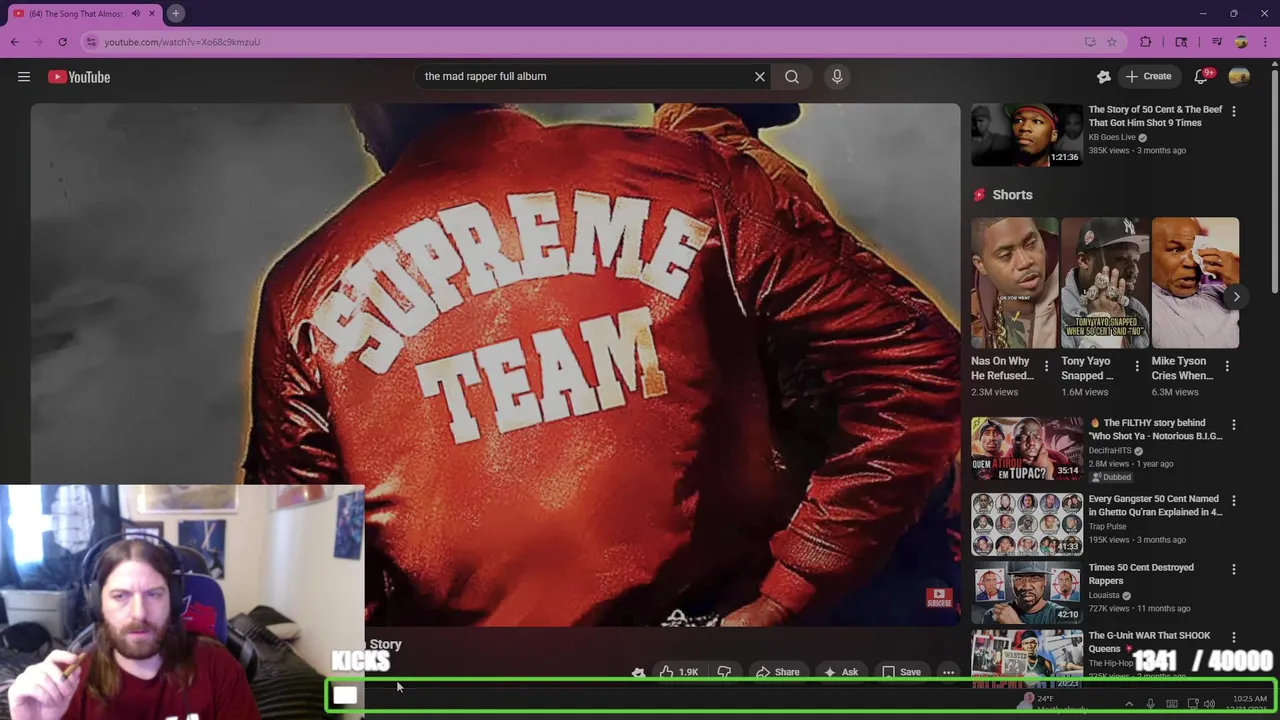The width and height of the screenshot is (1280, 720).
Task: Open options for Nas On Why short
Action: coord(1046,366)
